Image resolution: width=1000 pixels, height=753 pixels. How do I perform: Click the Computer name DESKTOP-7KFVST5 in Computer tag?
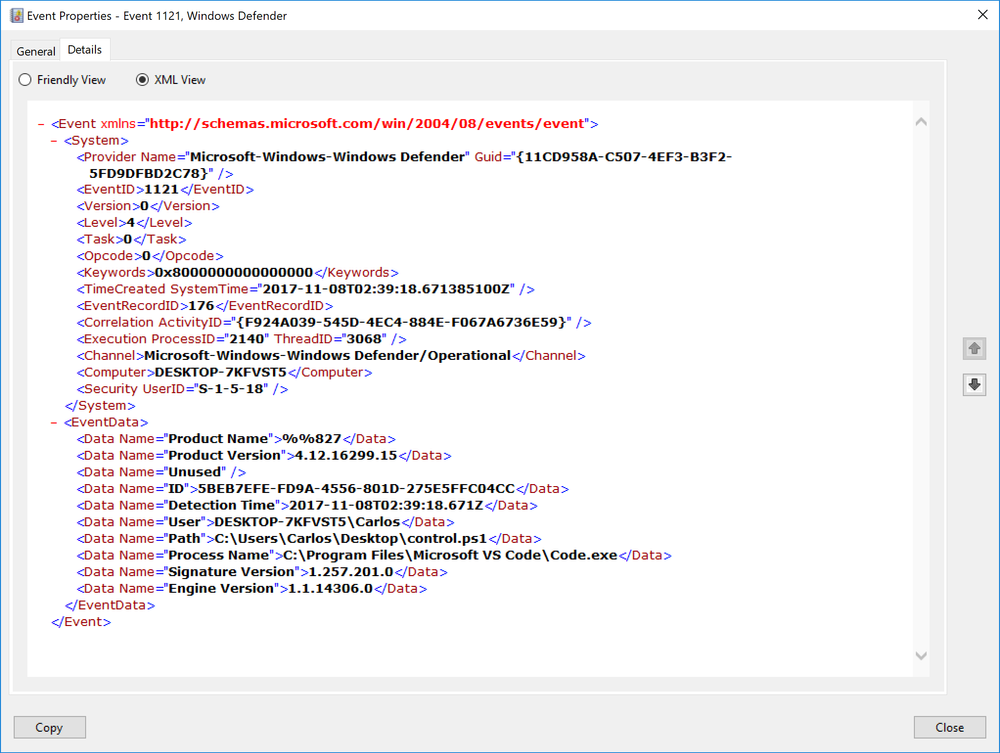pyautogui.click(x=221, y=372)
